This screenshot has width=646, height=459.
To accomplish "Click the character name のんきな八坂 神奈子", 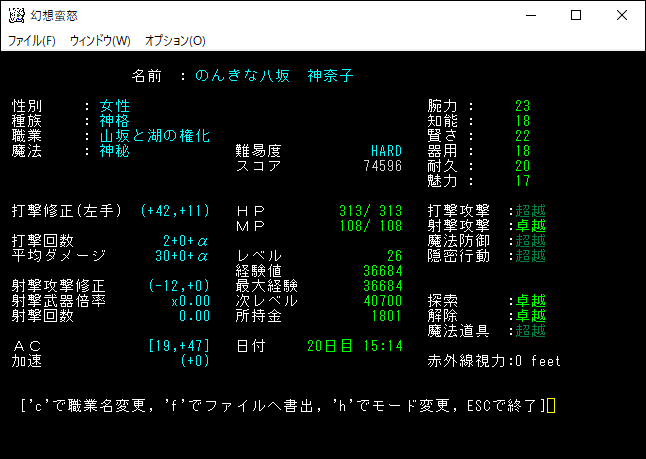I will coord(274,76).
